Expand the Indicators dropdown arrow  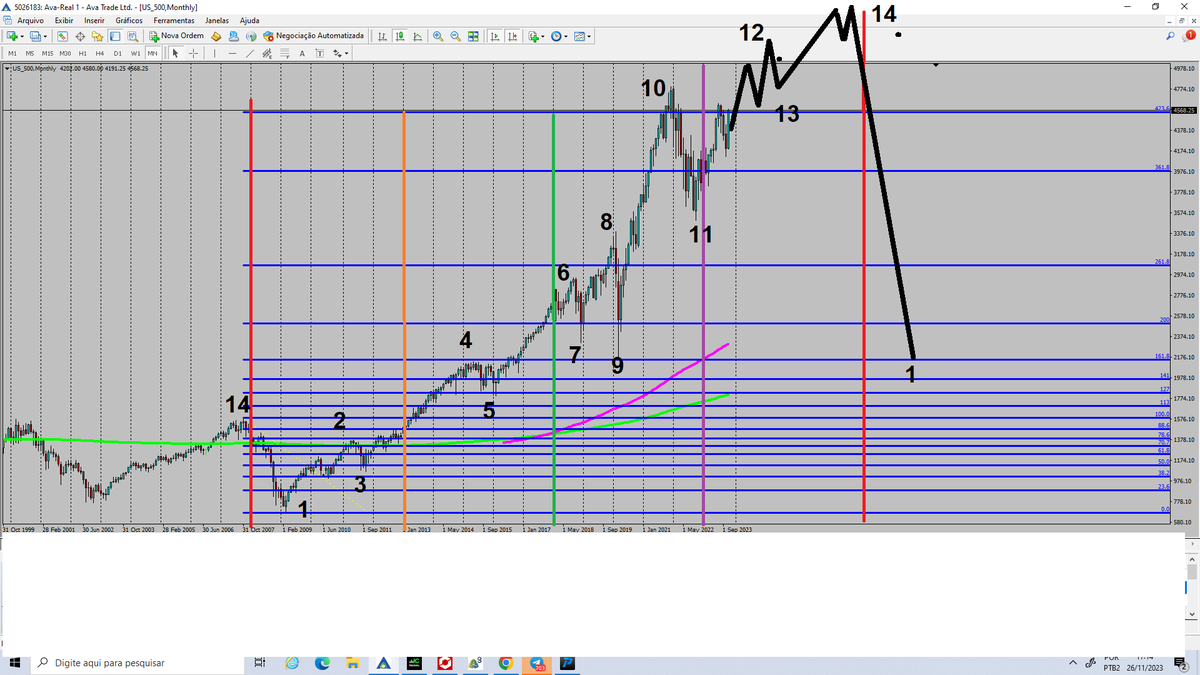click(x=545, y=37)
